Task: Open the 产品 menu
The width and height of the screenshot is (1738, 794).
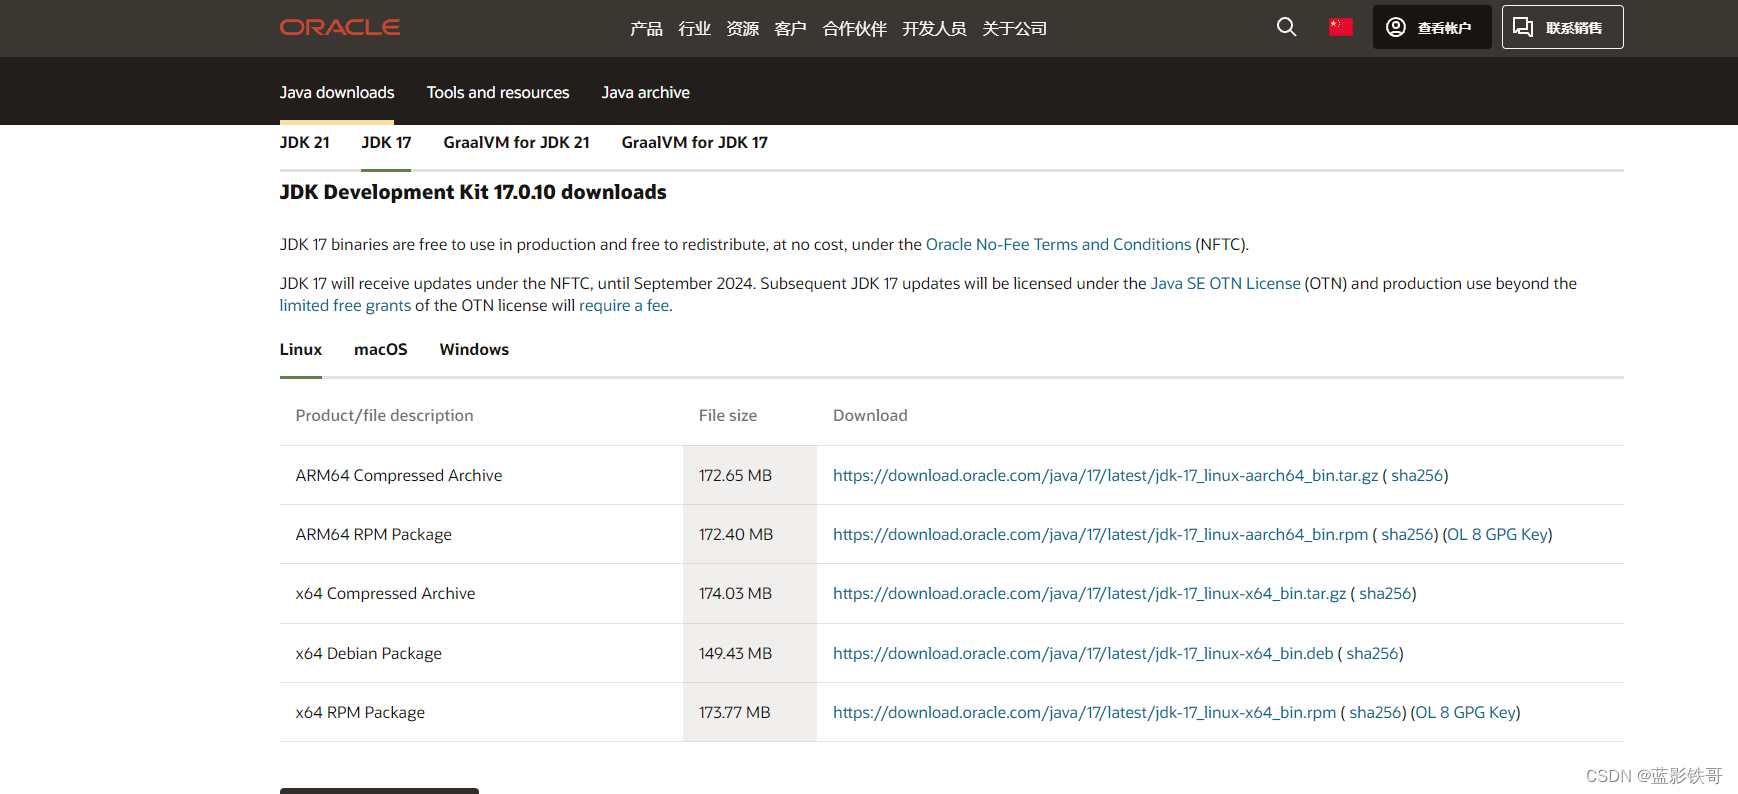Action: [x=646, y=29]
